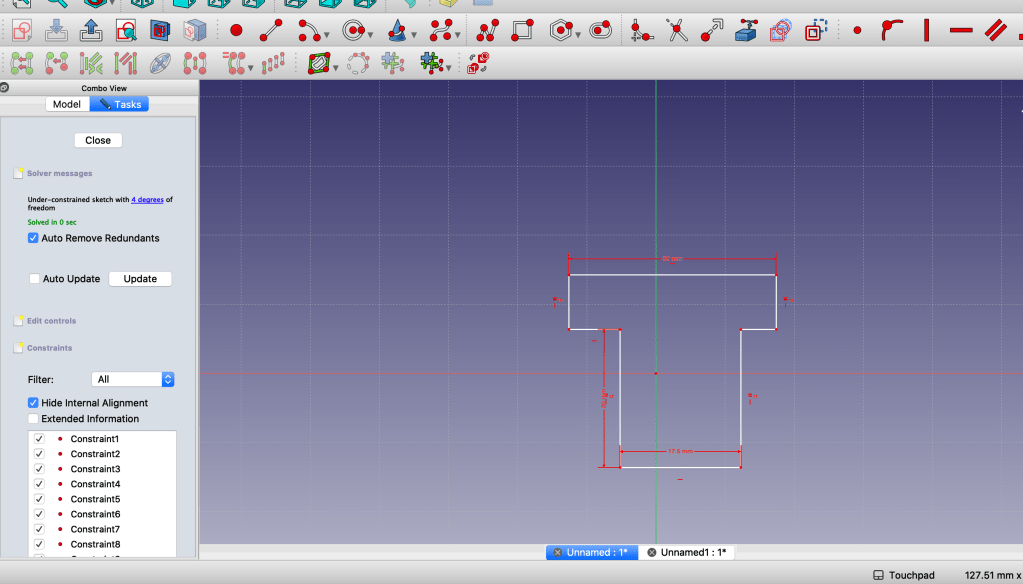Uncheck Auto Remove Redundants
Viewport: 1023px width, 584px height.
pyautogui.click(x=34, y=238)
